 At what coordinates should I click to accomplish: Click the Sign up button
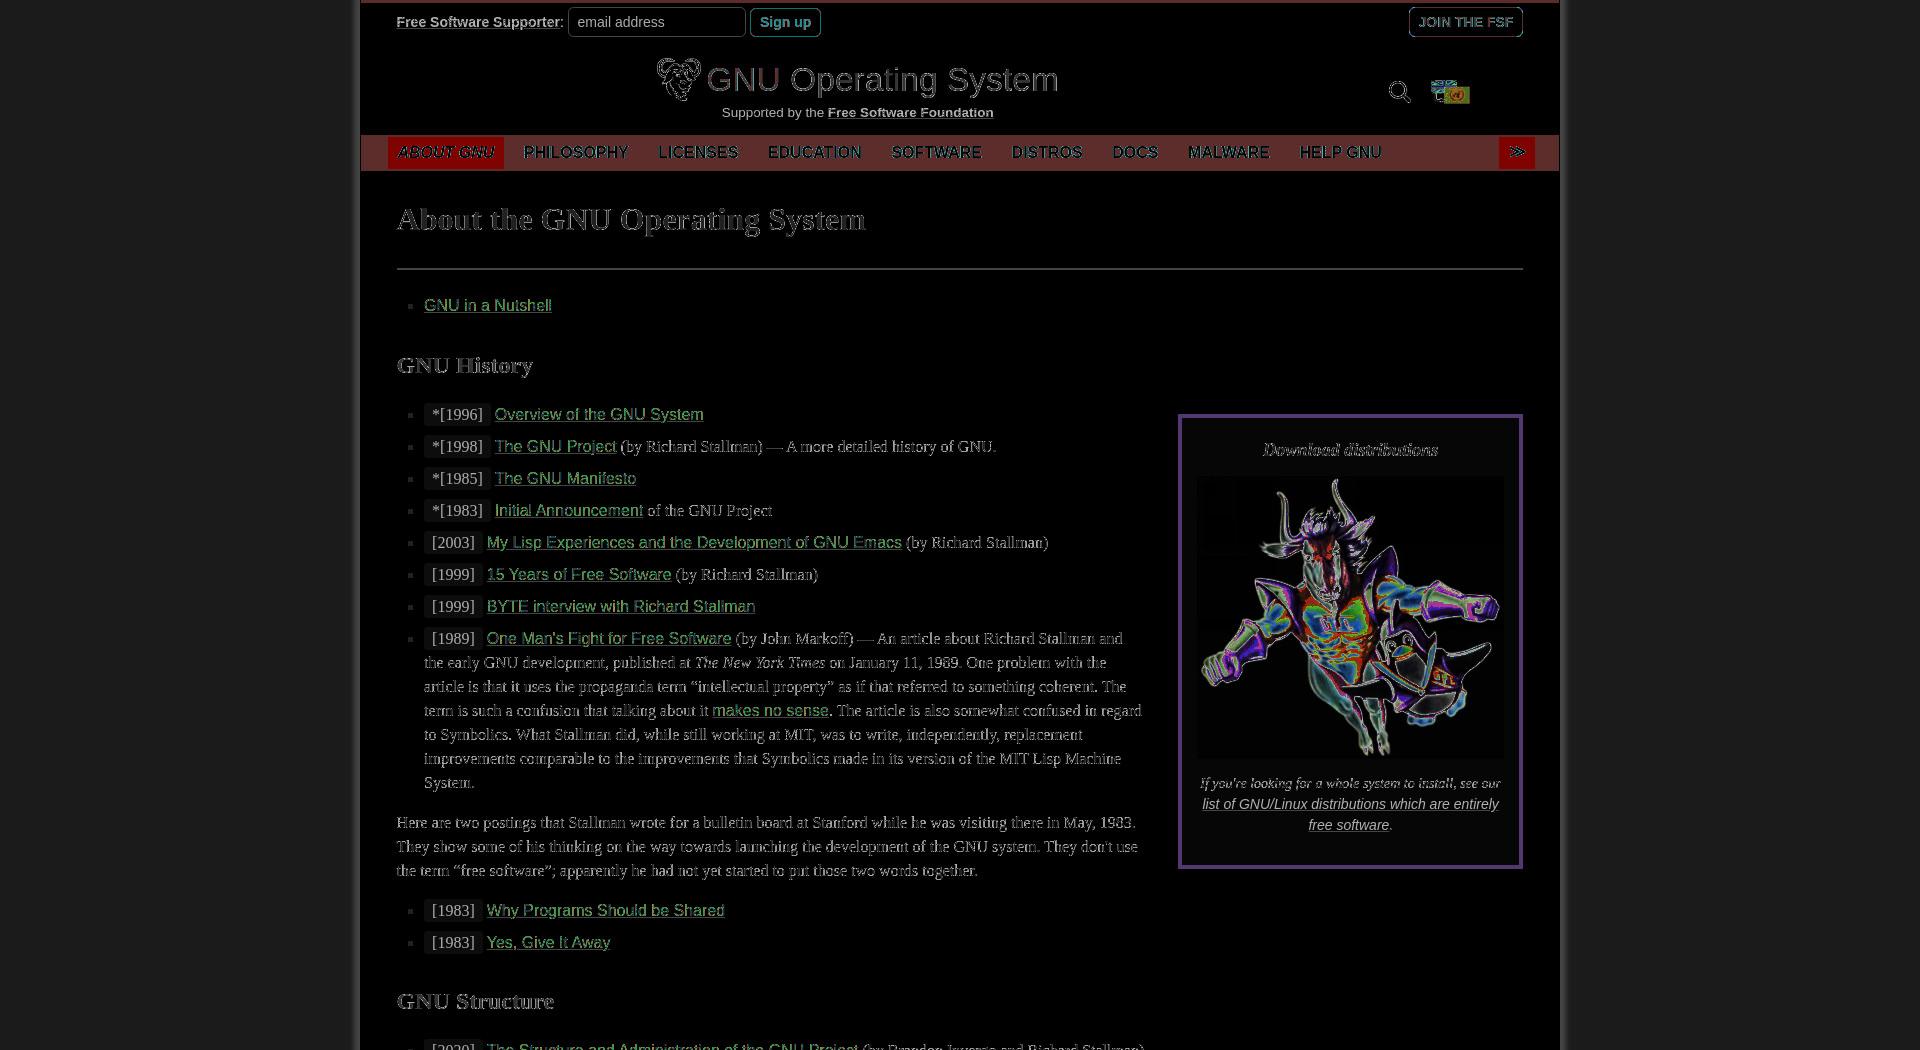pyautogui.click(x=785, y=22)
